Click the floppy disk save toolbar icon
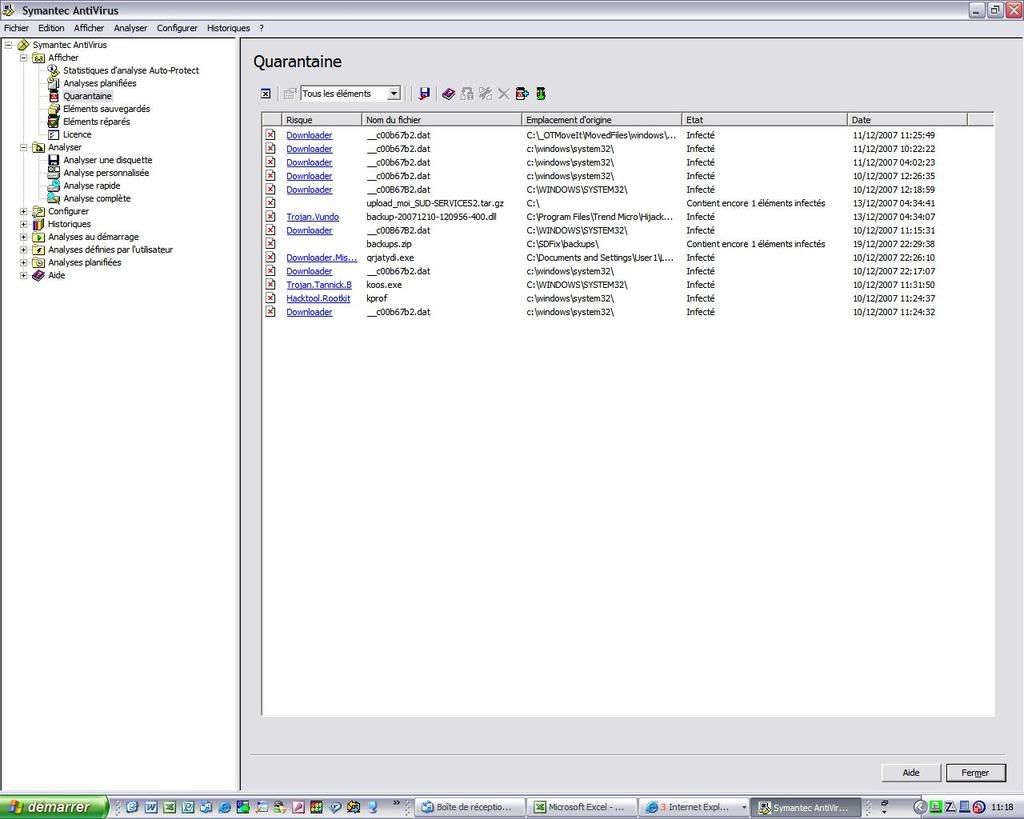Screen dimensions: 1024x819 pyautogui.click(x=425, y=94)
